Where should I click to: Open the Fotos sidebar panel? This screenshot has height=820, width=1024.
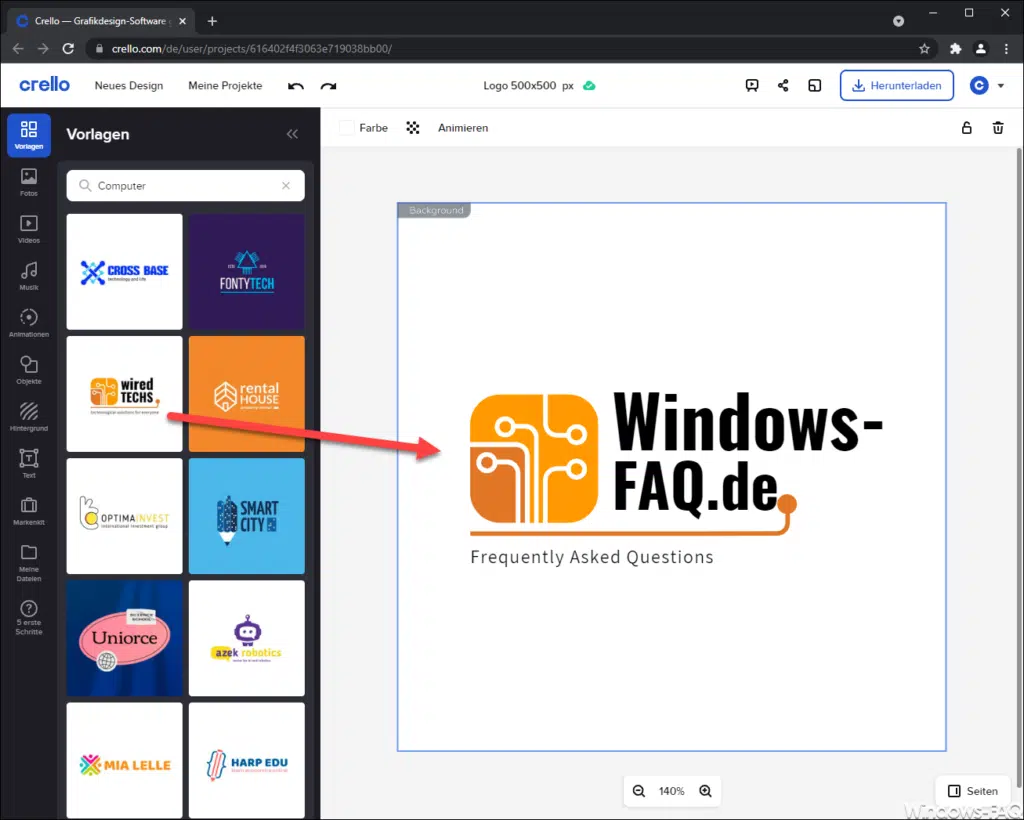coord(29,182)
